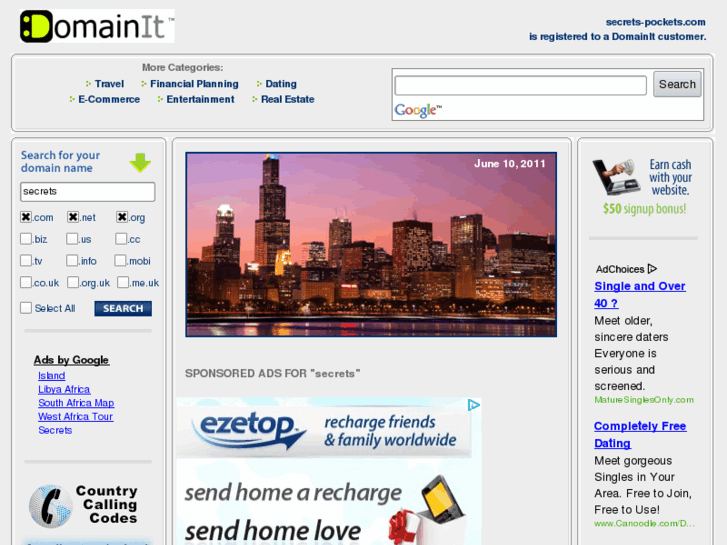Click the laptop cash icon
Viewport: 727px width, 545px height.
617,177
